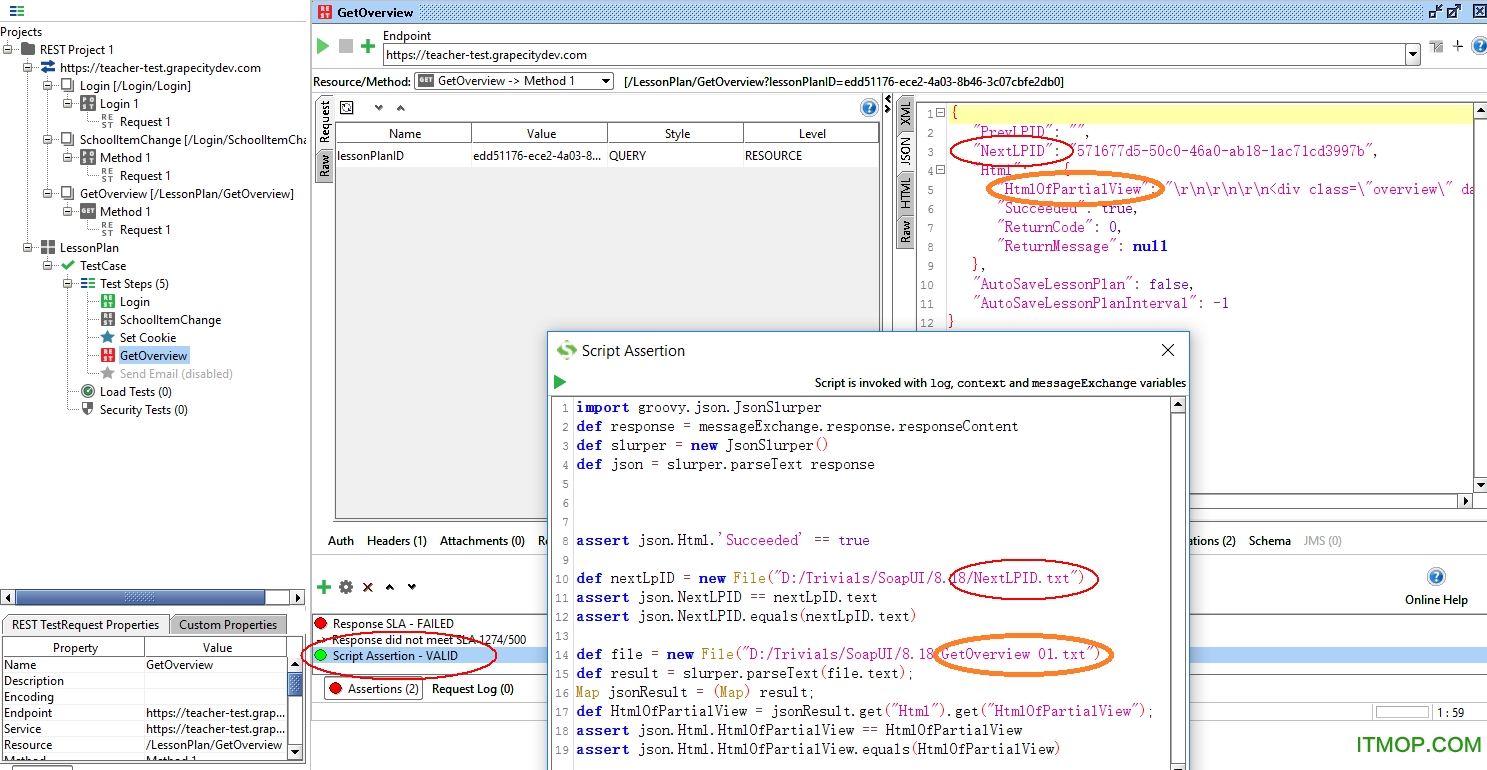Click lessonPlanID parameter value cell
Image resolution: width=1487 pixels, height=770 pixels.
pyautogui.click(x=539, y=156)
